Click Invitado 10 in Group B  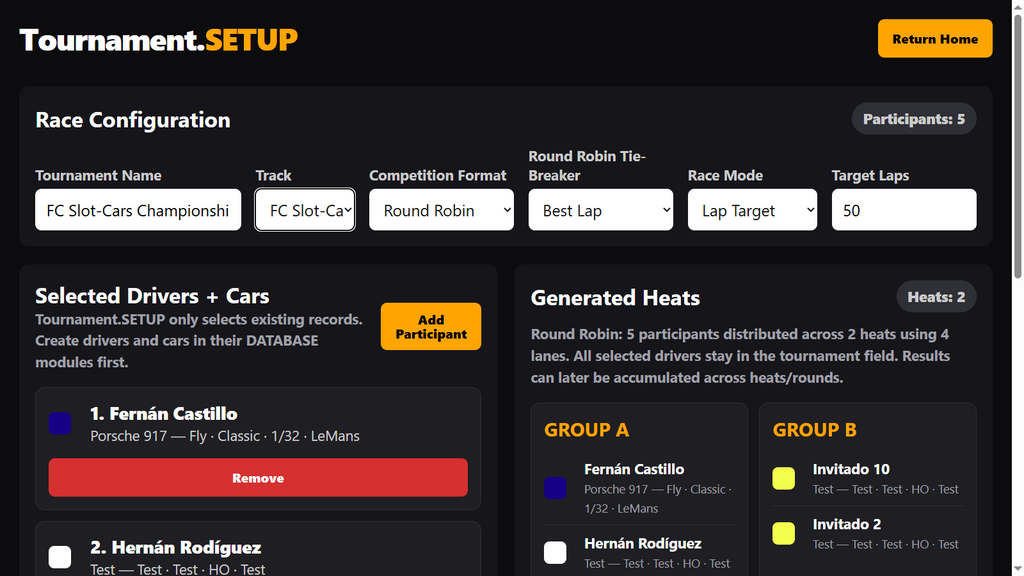[x=851, y=469]
